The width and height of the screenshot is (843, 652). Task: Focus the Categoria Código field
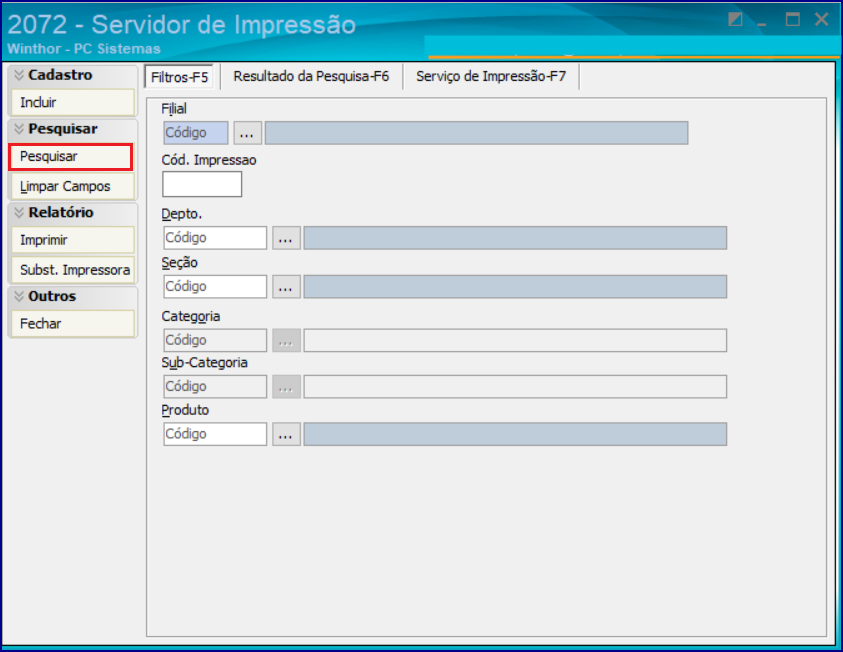(x=215, y=340)
